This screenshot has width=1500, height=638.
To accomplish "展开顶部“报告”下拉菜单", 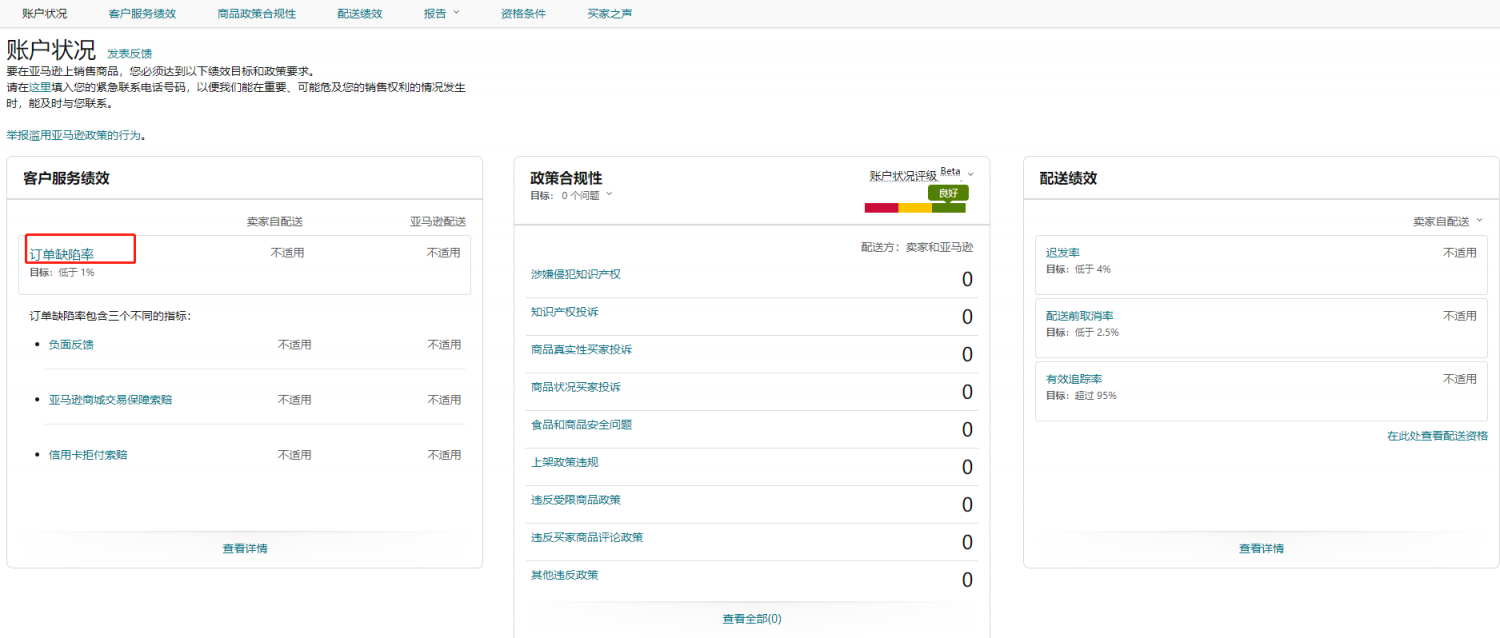I will tap(441, 14).
